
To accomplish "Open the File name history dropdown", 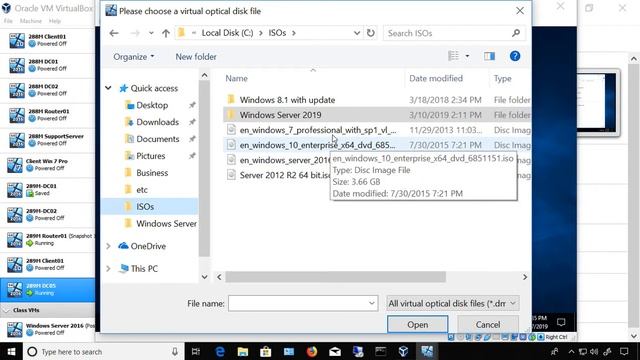I will 371,303.
